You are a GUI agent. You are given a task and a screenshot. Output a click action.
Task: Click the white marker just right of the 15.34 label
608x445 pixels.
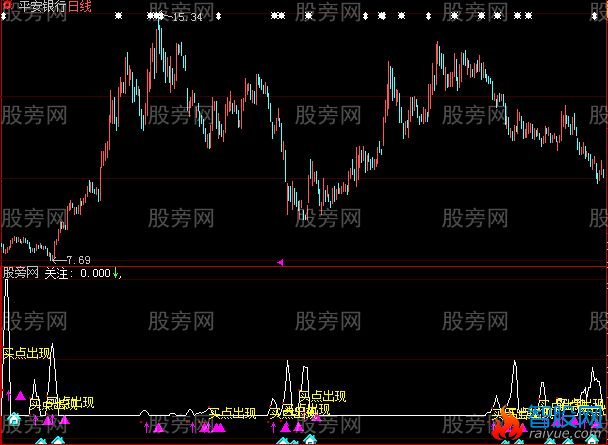click(218, 16)
